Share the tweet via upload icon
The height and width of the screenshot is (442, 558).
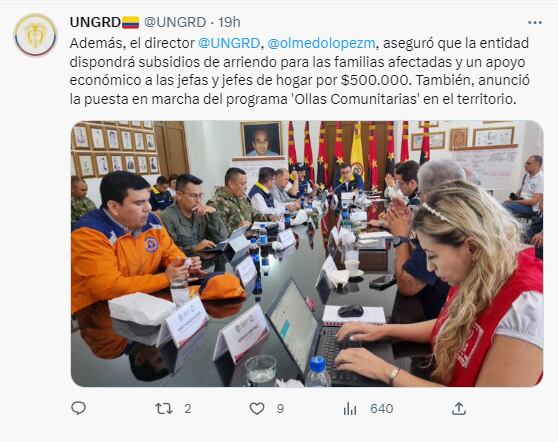click(x=459, y=408)
